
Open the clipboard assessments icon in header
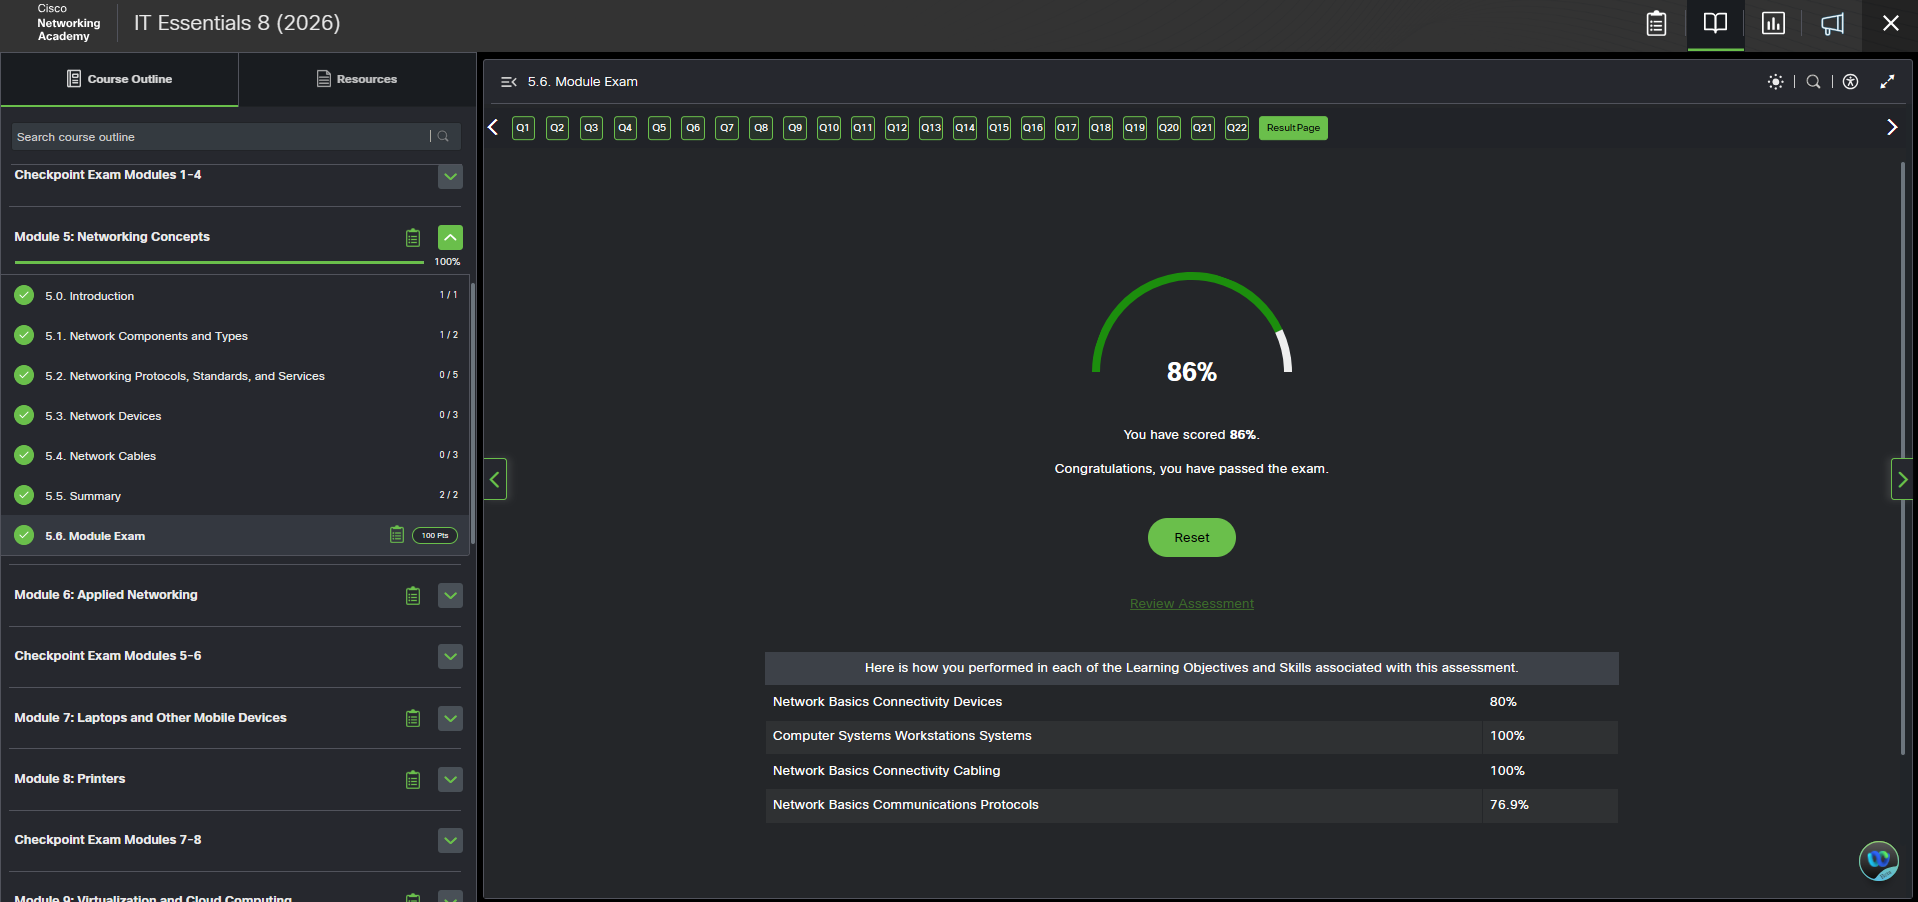(x=1656, y=23)
